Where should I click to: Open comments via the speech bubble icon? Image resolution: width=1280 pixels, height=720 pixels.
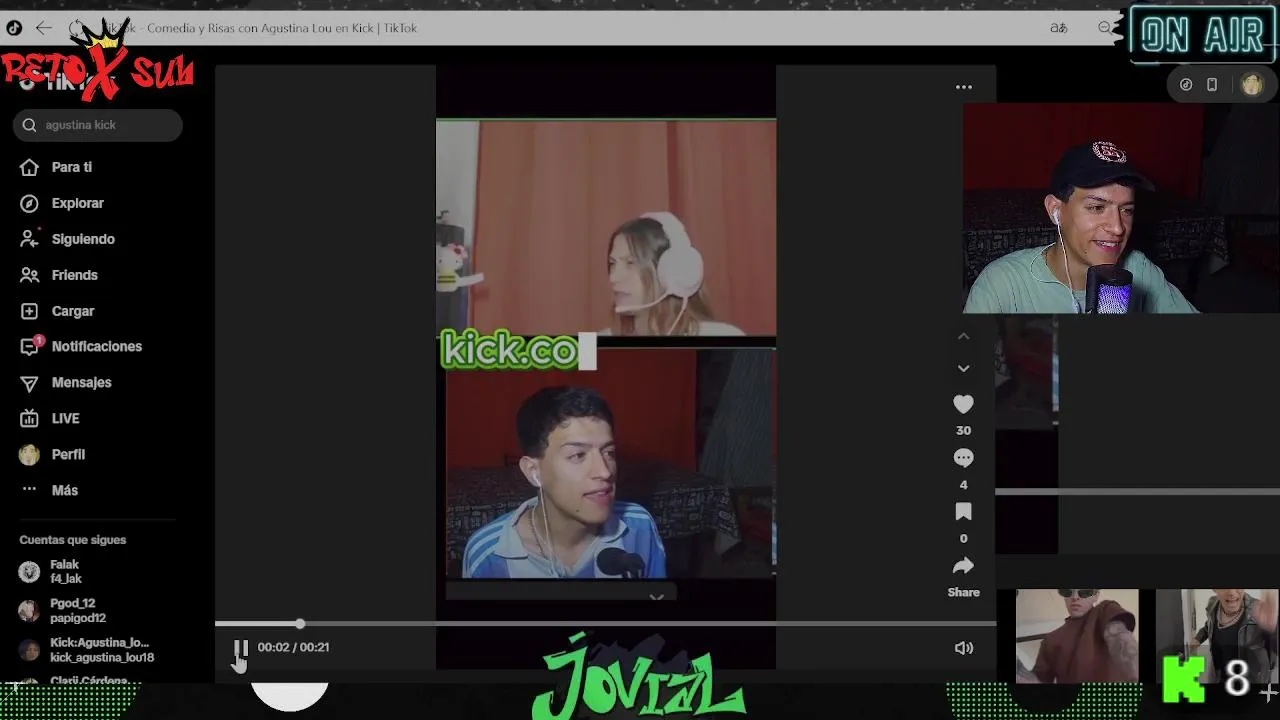click(963, 458)
